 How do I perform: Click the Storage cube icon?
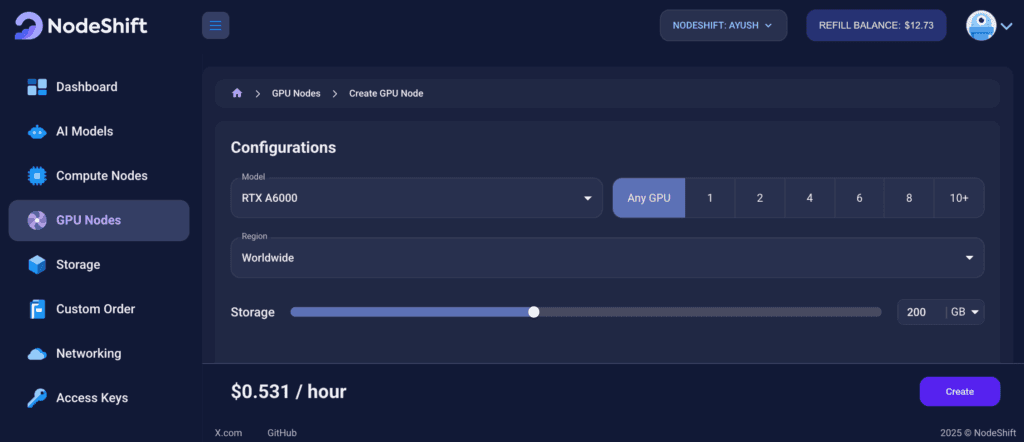(x=37, y=265)
